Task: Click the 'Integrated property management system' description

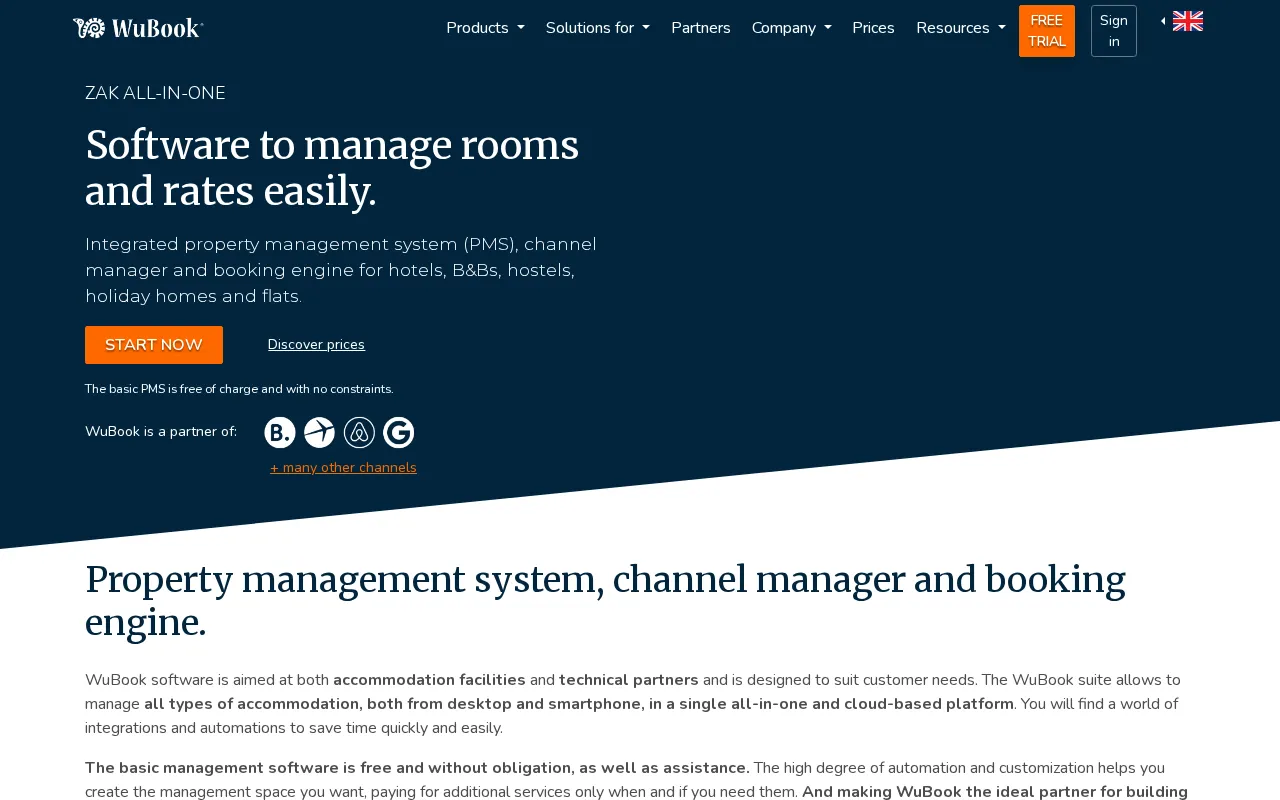Action: click(x=341, y=270)
